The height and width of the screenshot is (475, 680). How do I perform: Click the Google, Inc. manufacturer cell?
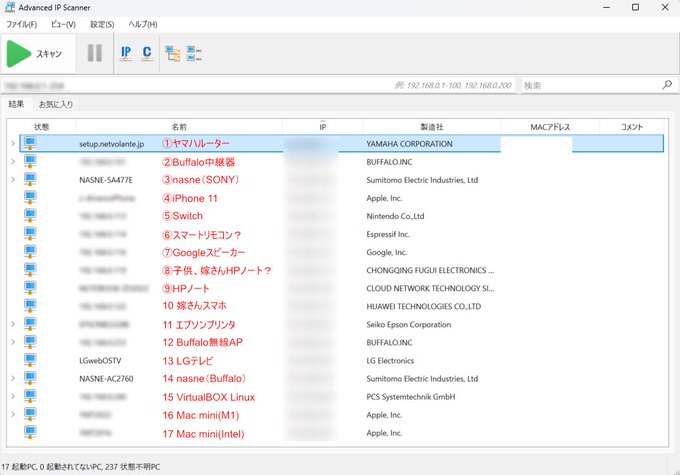click(386, 252)
